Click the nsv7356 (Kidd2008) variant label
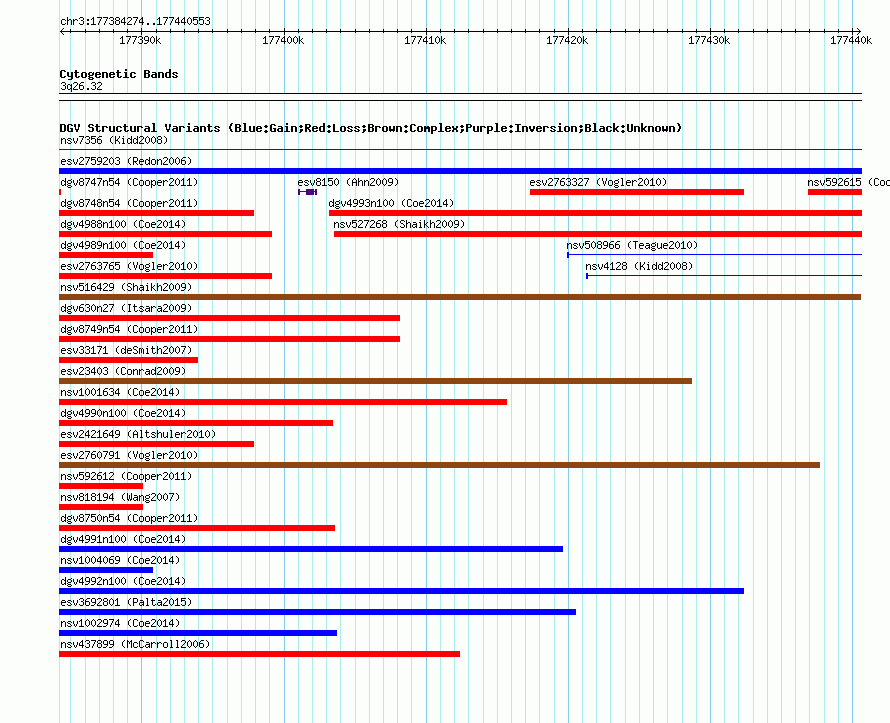This screenshot has width=890, height=723. point(114,140)
